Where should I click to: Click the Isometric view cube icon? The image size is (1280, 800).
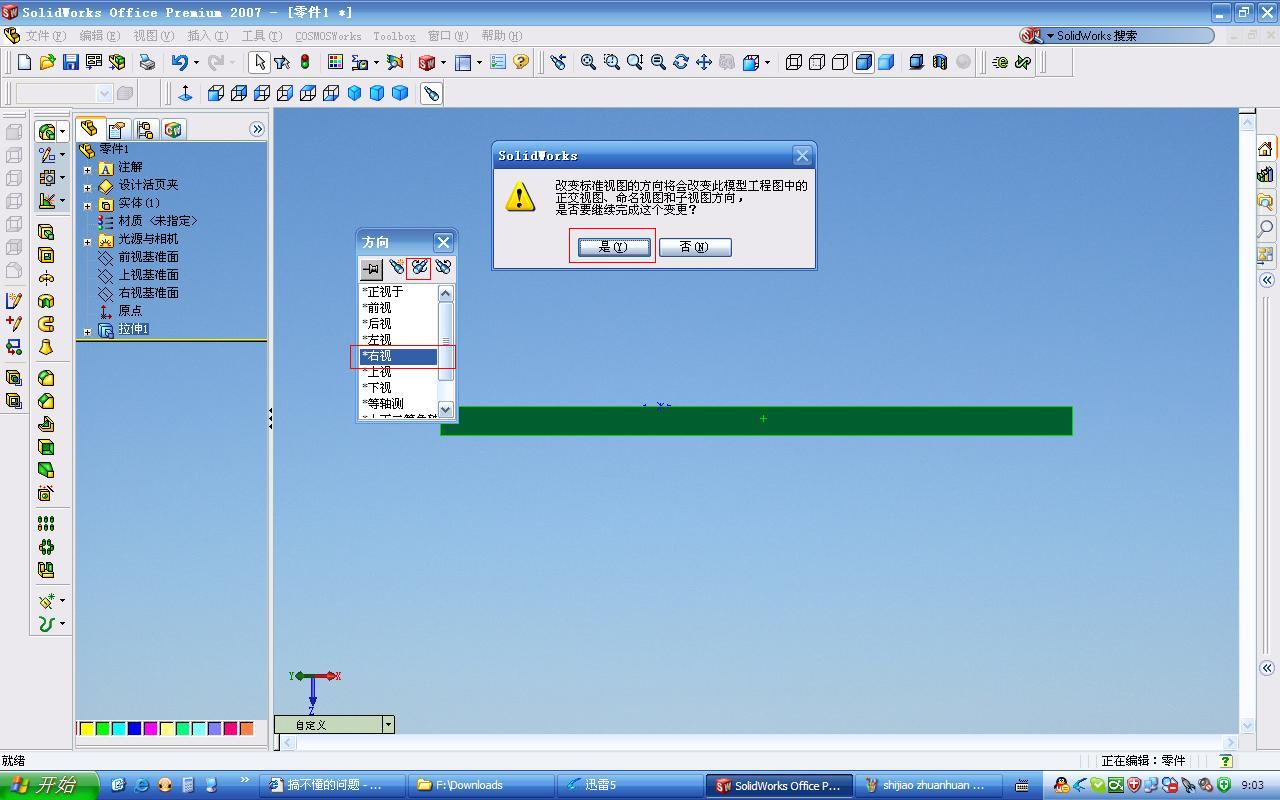[x=354, y=93]
